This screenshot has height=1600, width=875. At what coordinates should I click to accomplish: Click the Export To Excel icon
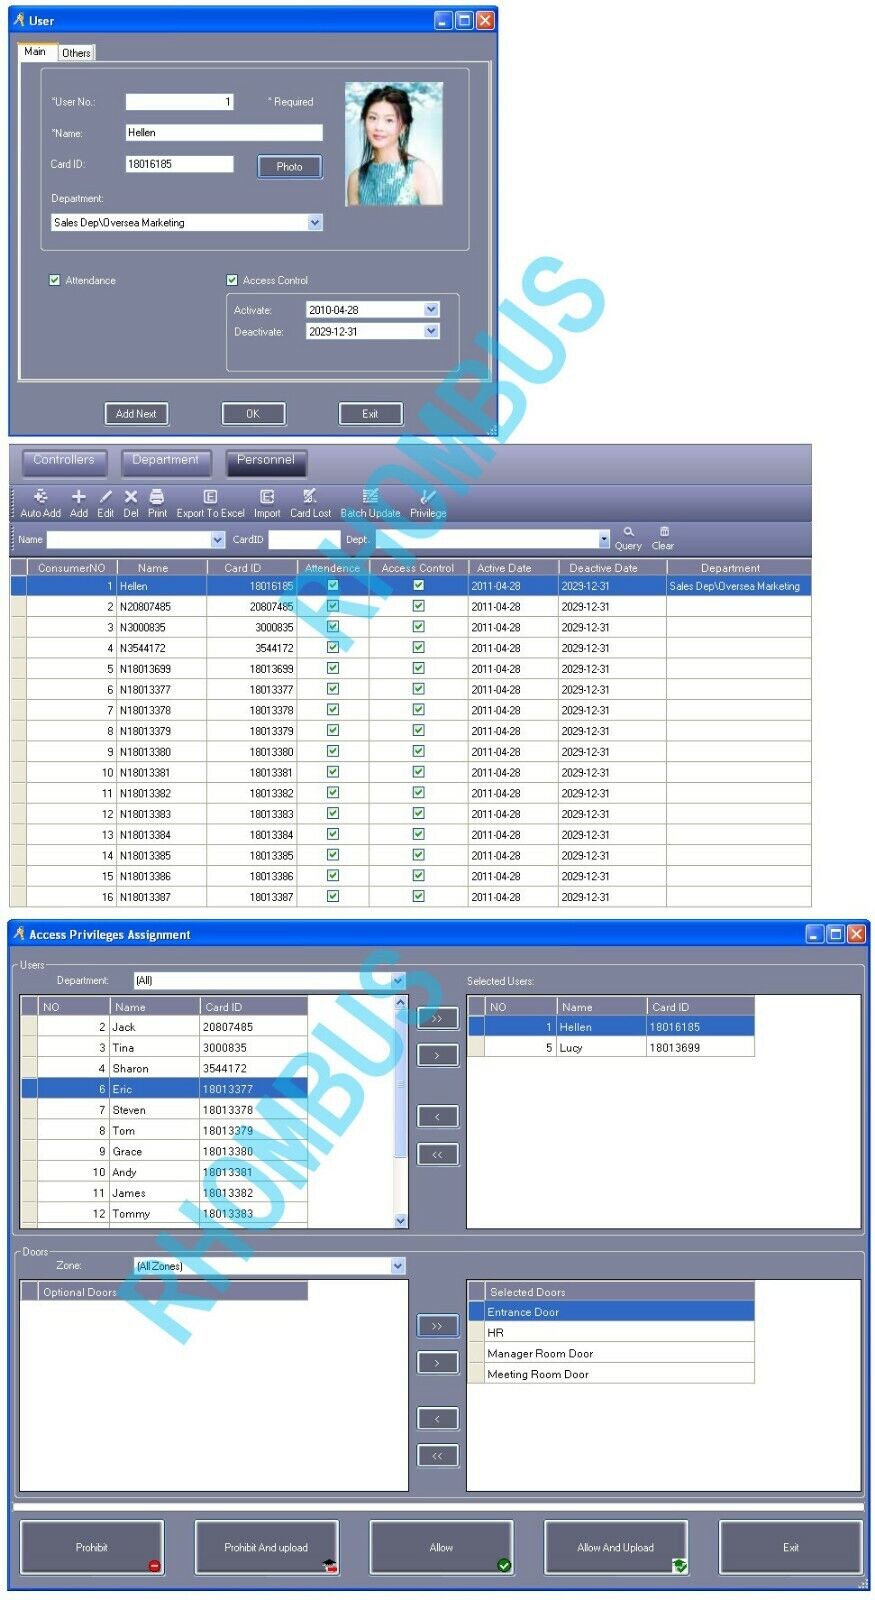pos(210,497)
